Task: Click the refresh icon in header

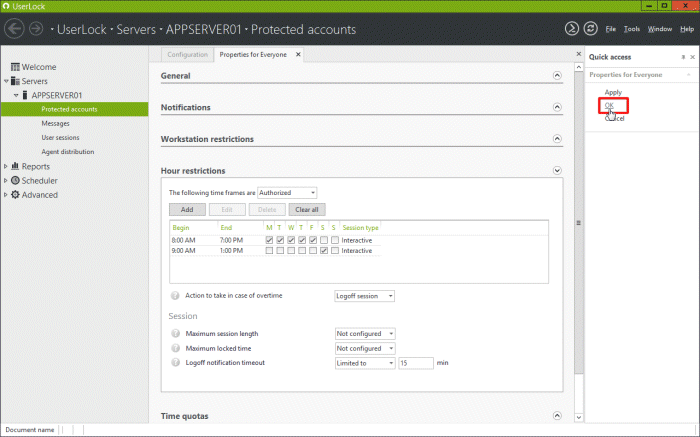Action: point(592,29)
